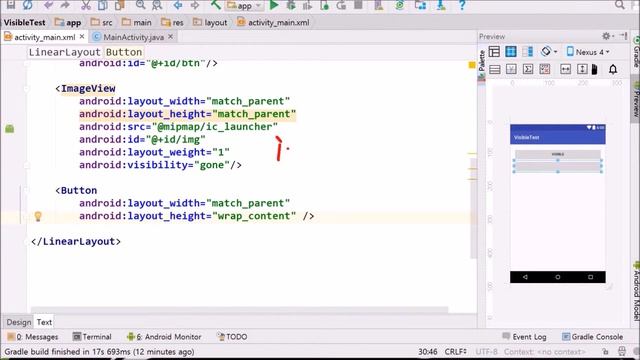The image size is (640, 360).
Task: Click Button in XML breadcrumb
Action: click(124, 52)
